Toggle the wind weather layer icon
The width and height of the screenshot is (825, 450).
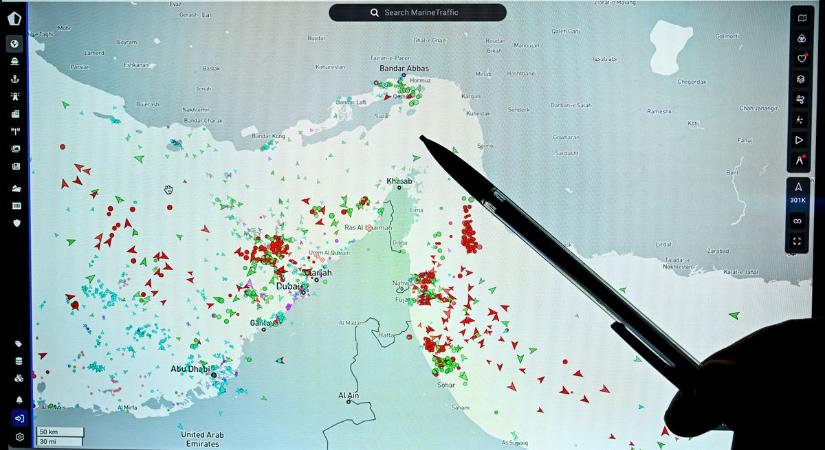pyautogui.click(x=800, y=100)
